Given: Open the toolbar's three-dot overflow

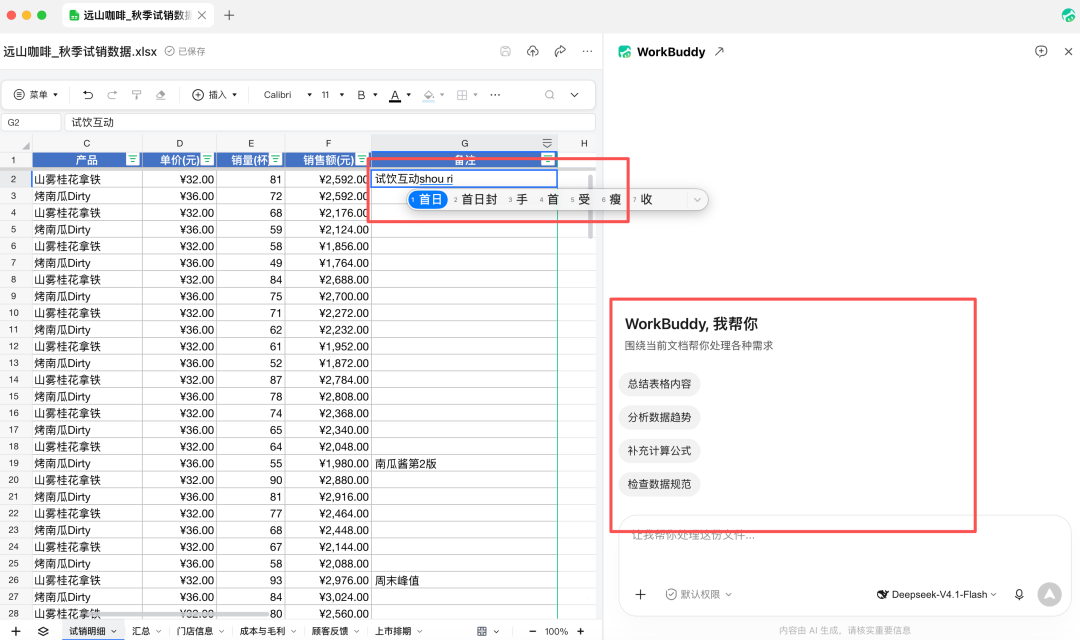Looking at the screenshot, I should point(495,95).
